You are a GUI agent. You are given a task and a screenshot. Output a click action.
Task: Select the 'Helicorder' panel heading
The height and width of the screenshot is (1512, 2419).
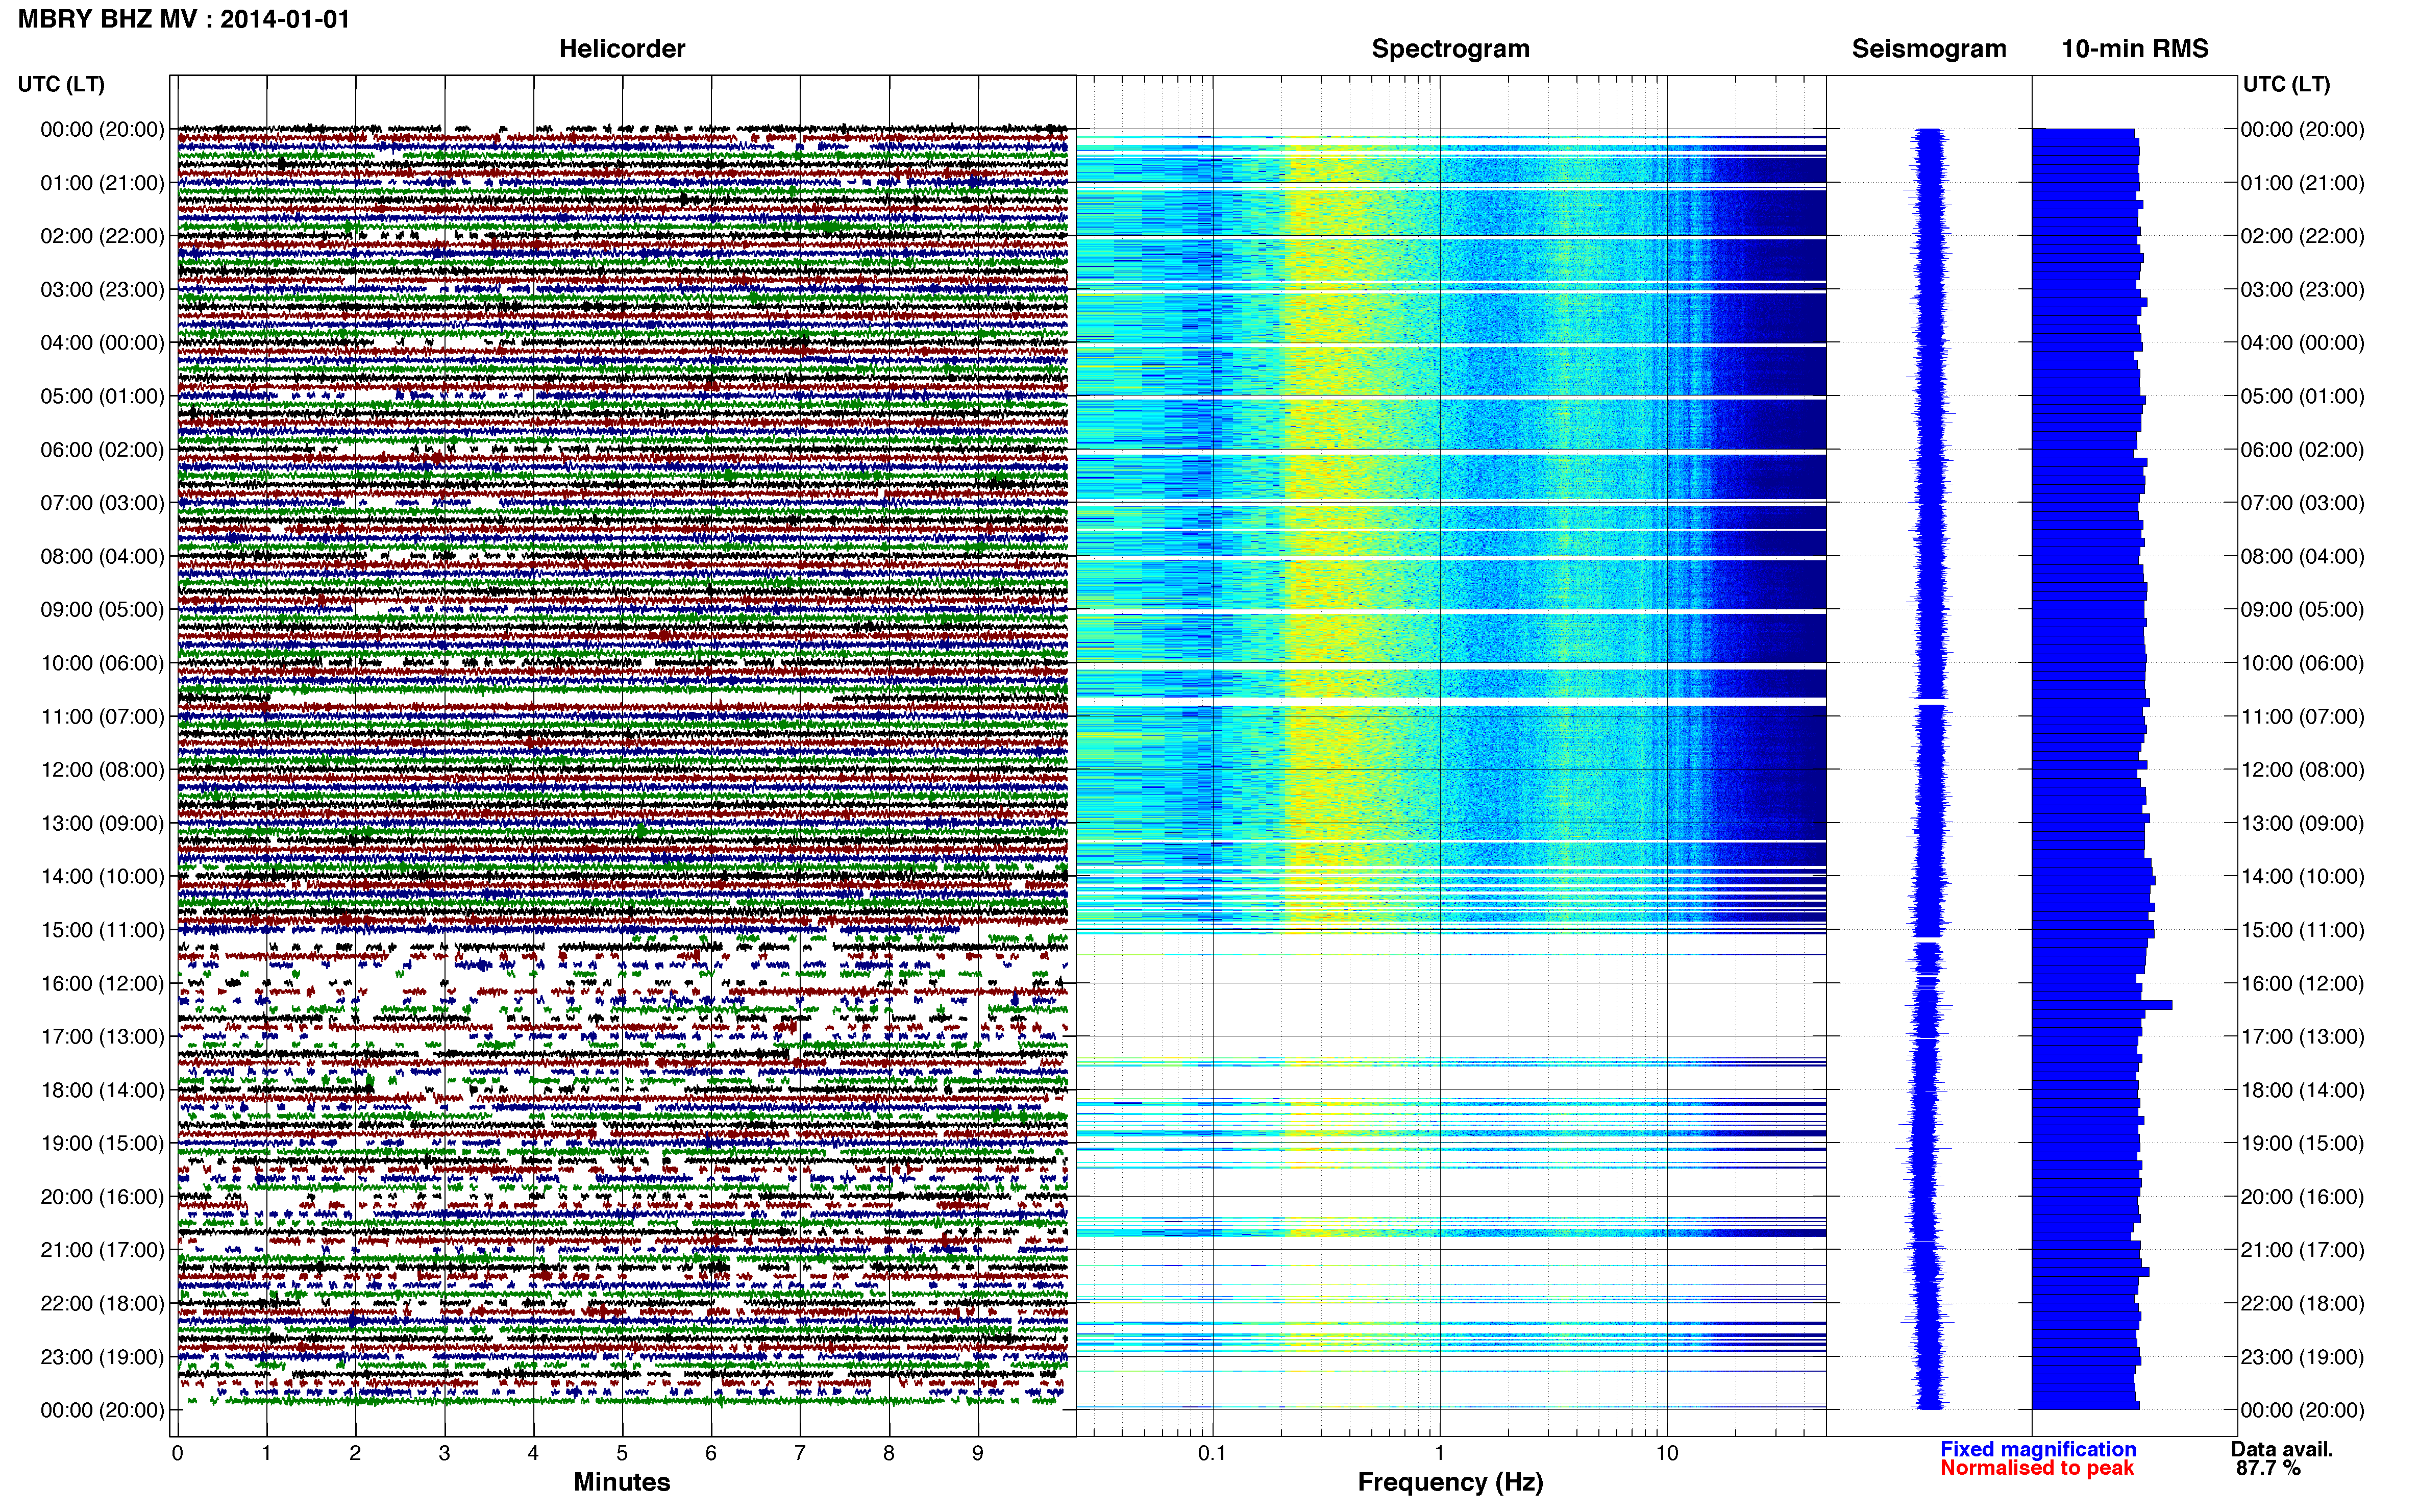(622, 49)
